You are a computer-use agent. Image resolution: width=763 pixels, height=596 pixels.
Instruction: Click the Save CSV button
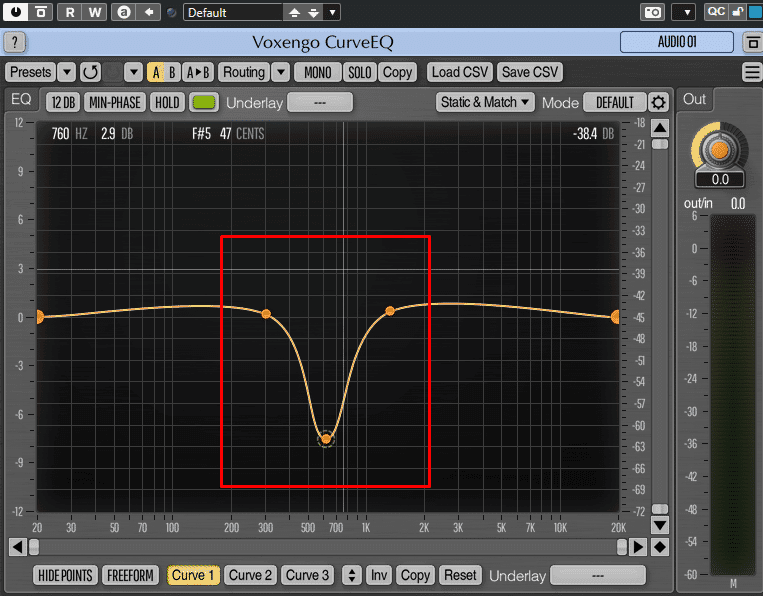click(x=530, y=72)
